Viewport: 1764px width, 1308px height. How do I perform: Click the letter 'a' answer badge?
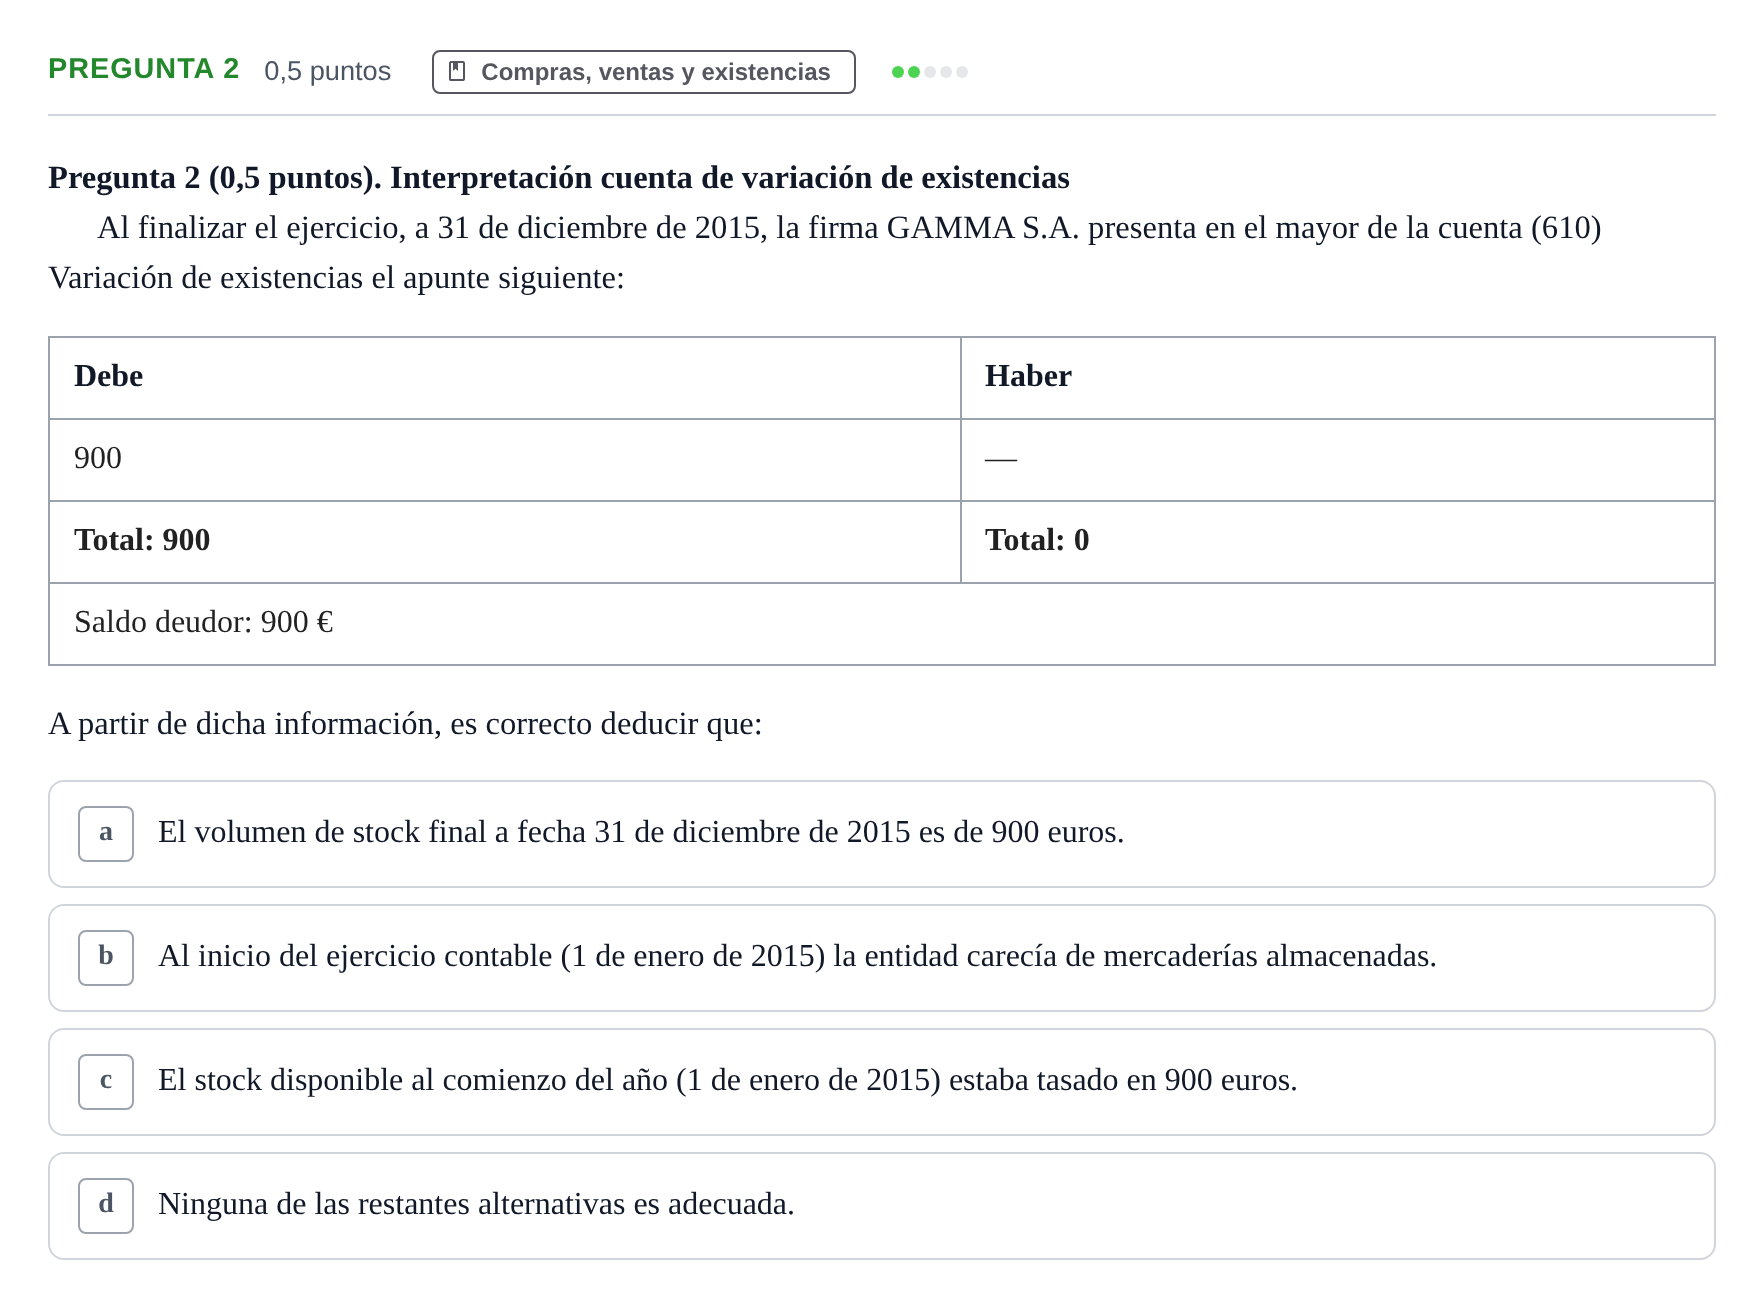(106, 834)
